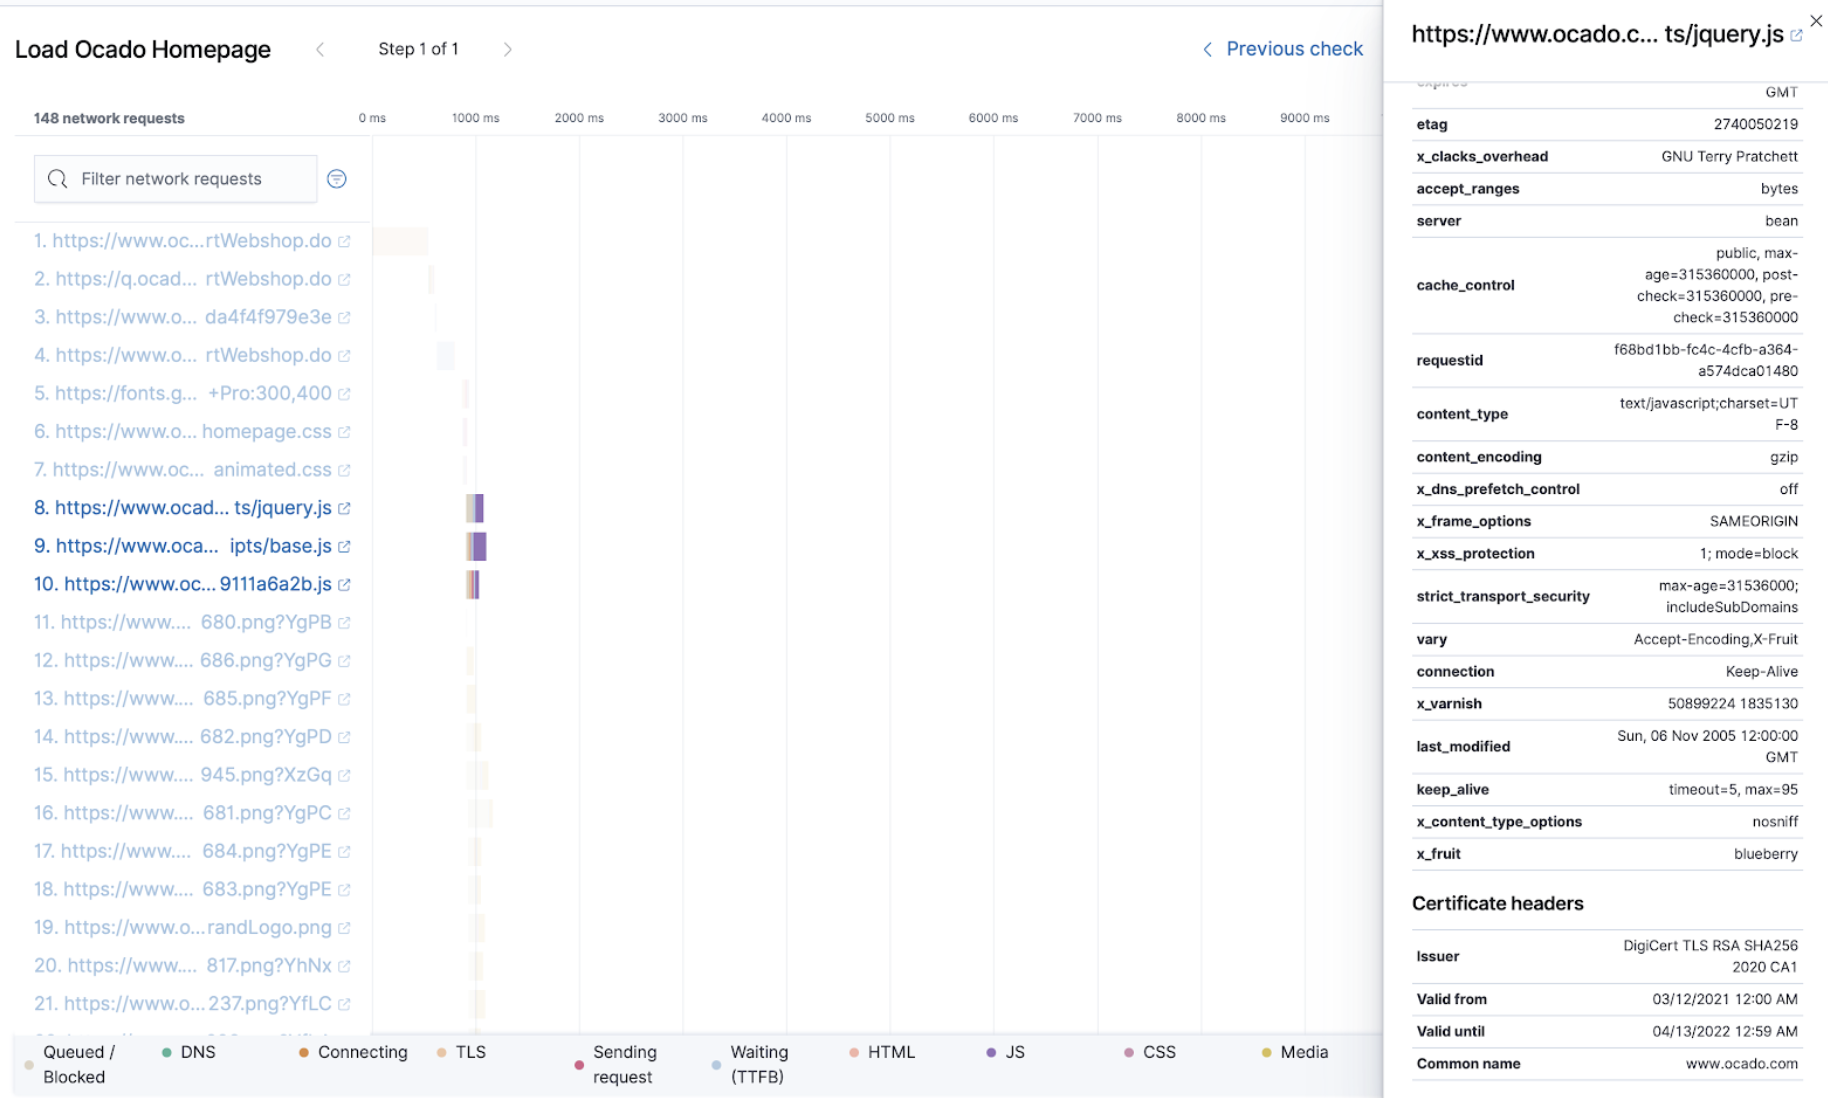The height and width of the screenshot is (1098, 1828).
Task: Open external link icon for animated.css request
Action: pyautogui.click(x=344, y=471)
